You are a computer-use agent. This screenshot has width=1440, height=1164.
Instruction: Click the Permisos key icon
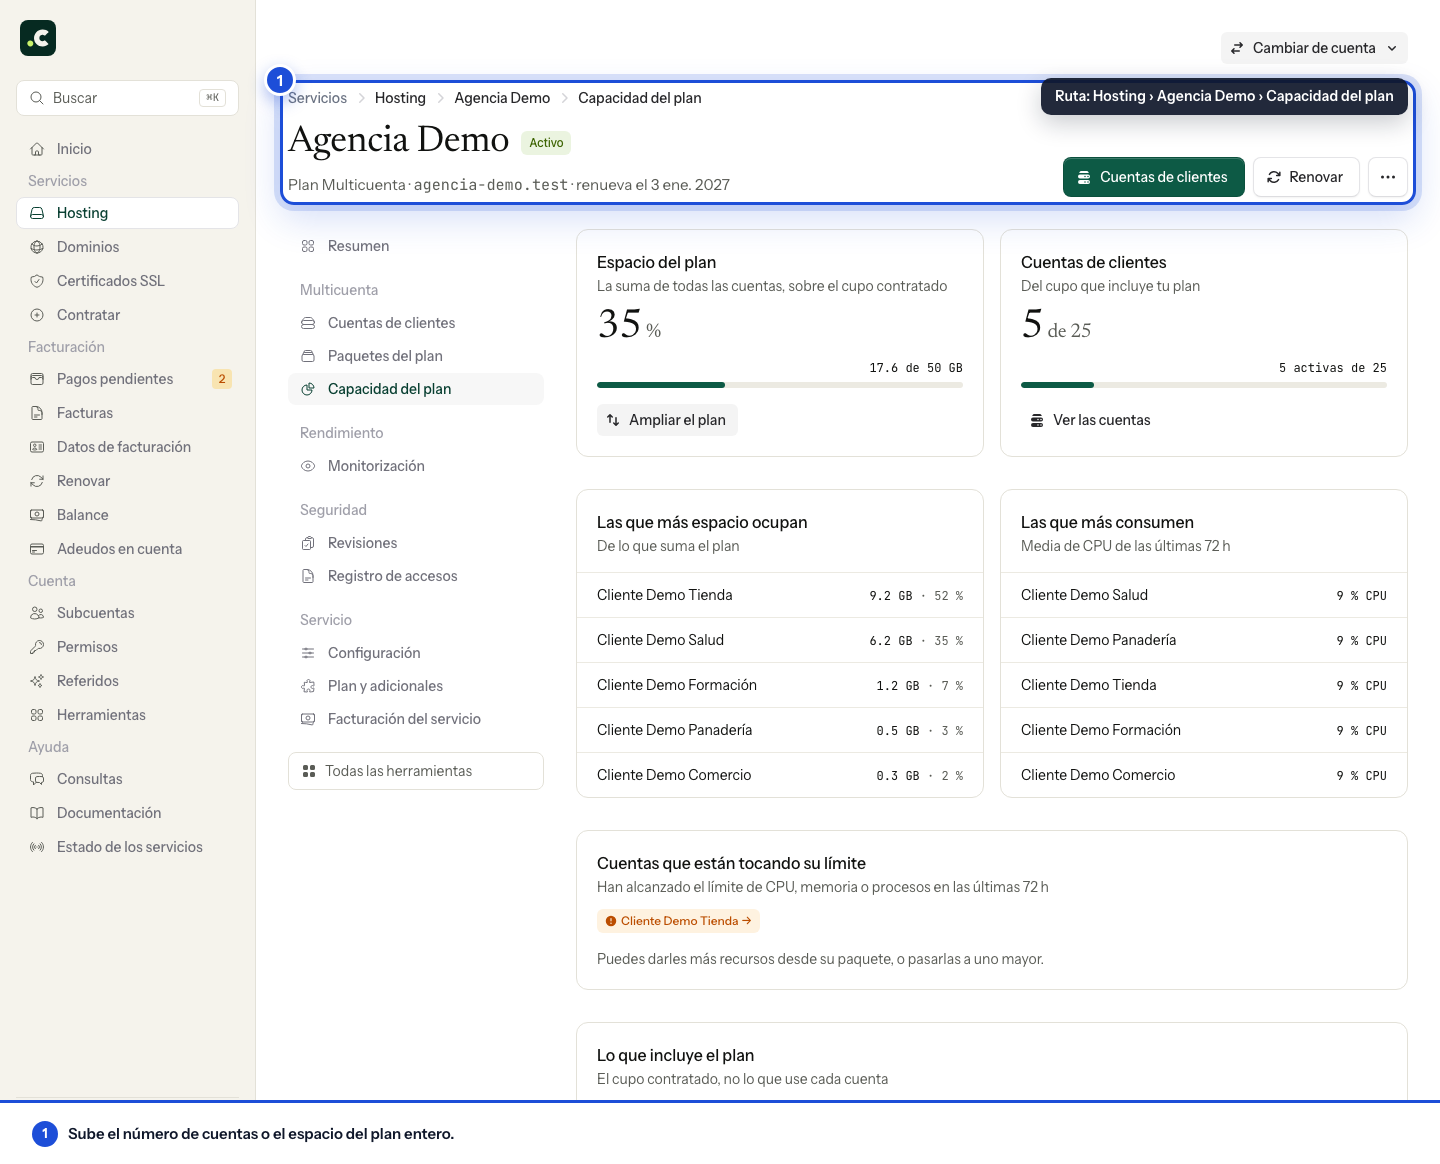pyautogui.click(x=37, y=647)
